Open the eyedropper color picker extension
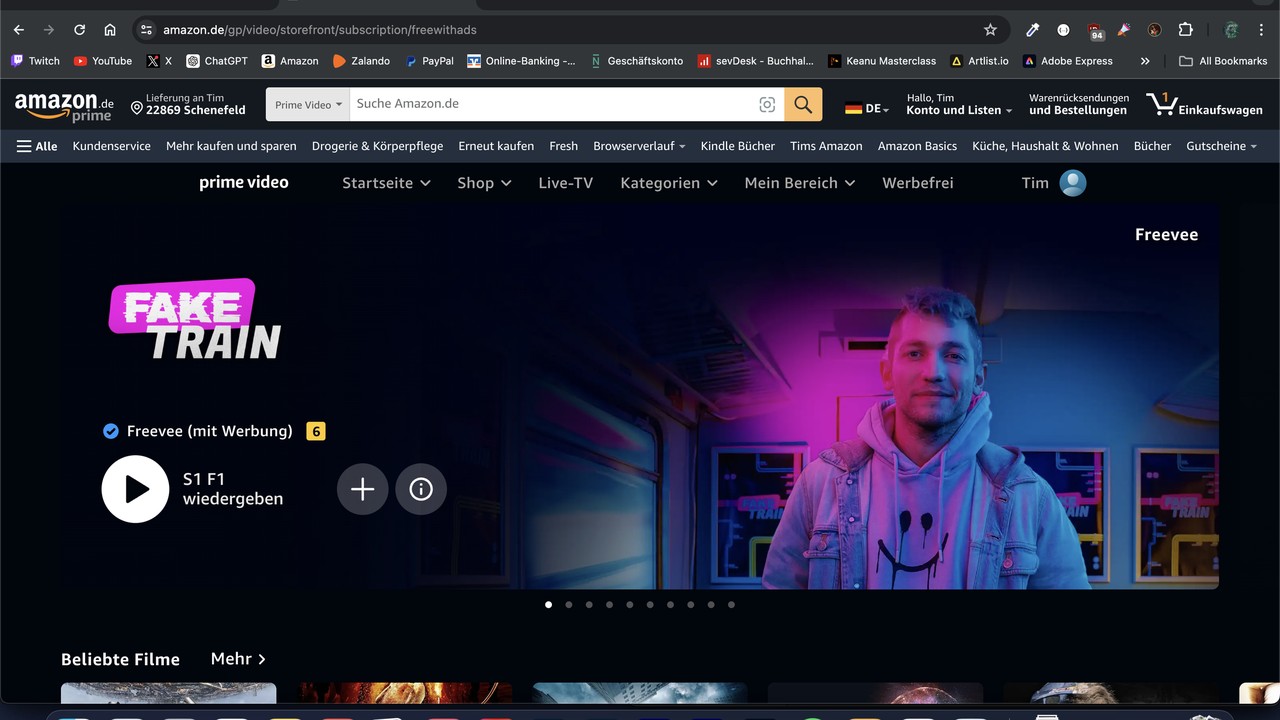 pyautogui.click(x=1033, y=30)
